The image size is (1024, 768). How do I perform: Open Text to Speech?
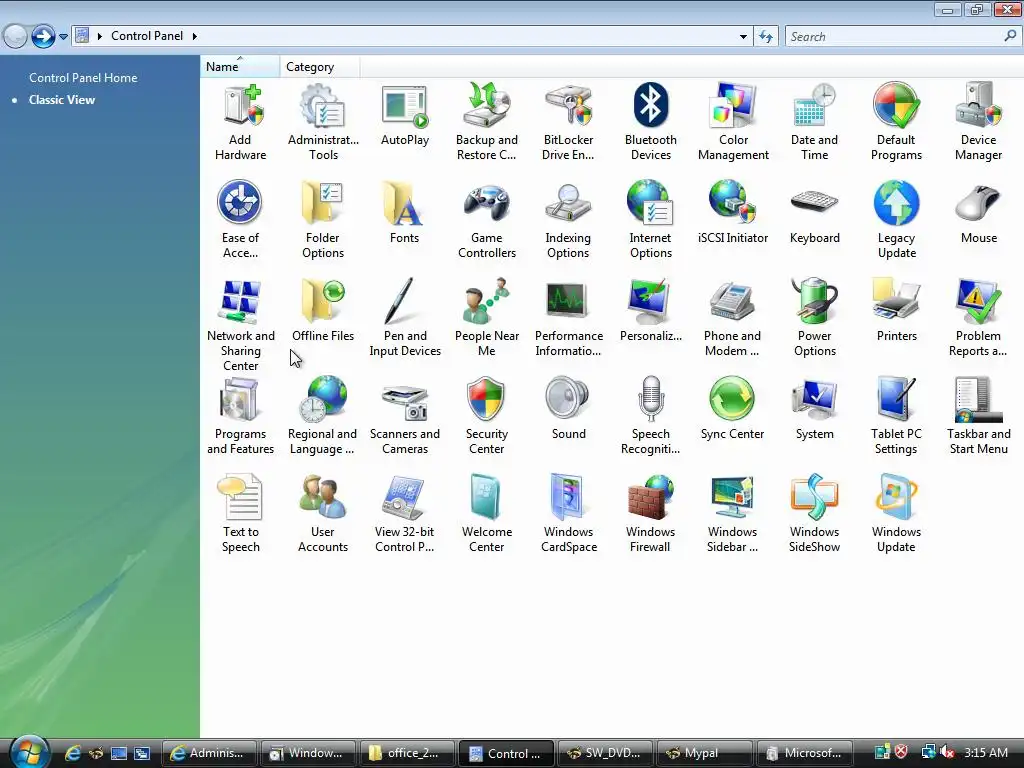240,514
